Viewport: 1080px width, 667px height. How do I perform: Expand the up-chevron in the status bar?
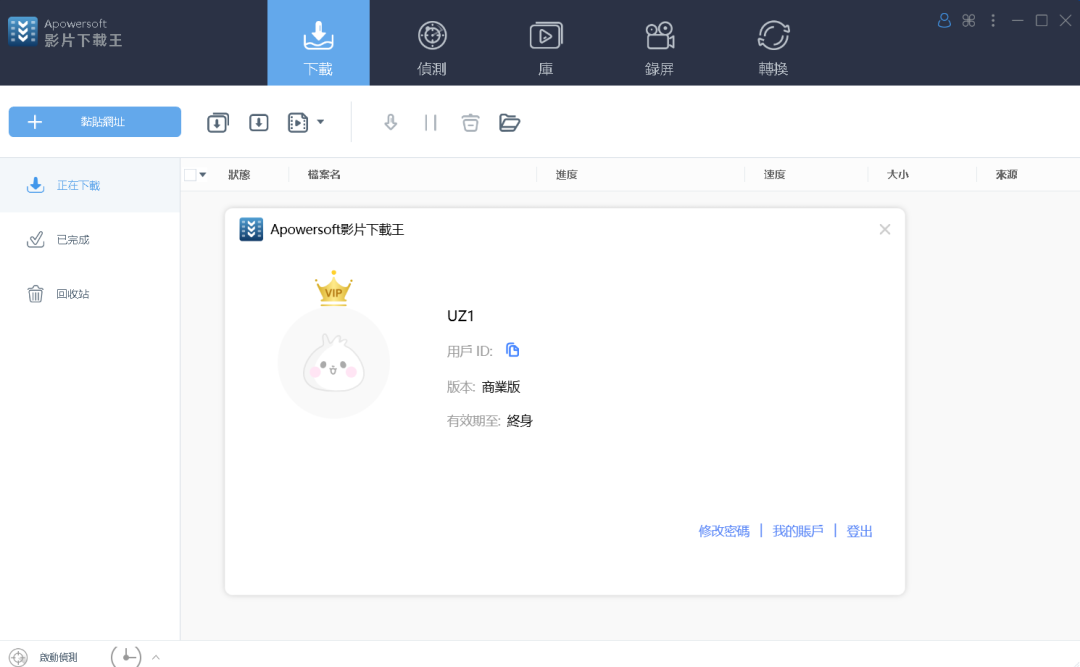click(156, 657)
